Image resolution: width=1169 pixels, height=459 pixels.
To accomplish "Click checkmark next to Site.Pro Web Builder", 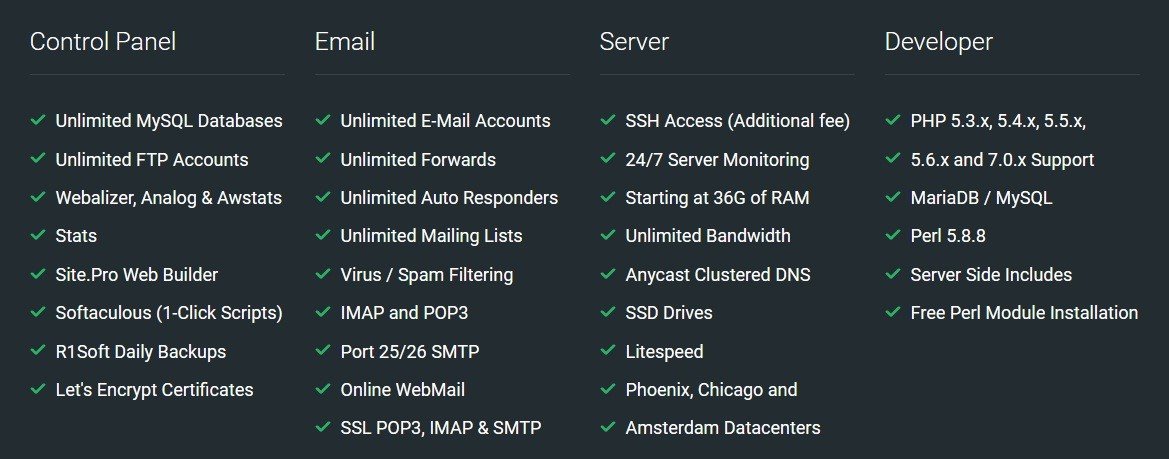I will 38,273.
